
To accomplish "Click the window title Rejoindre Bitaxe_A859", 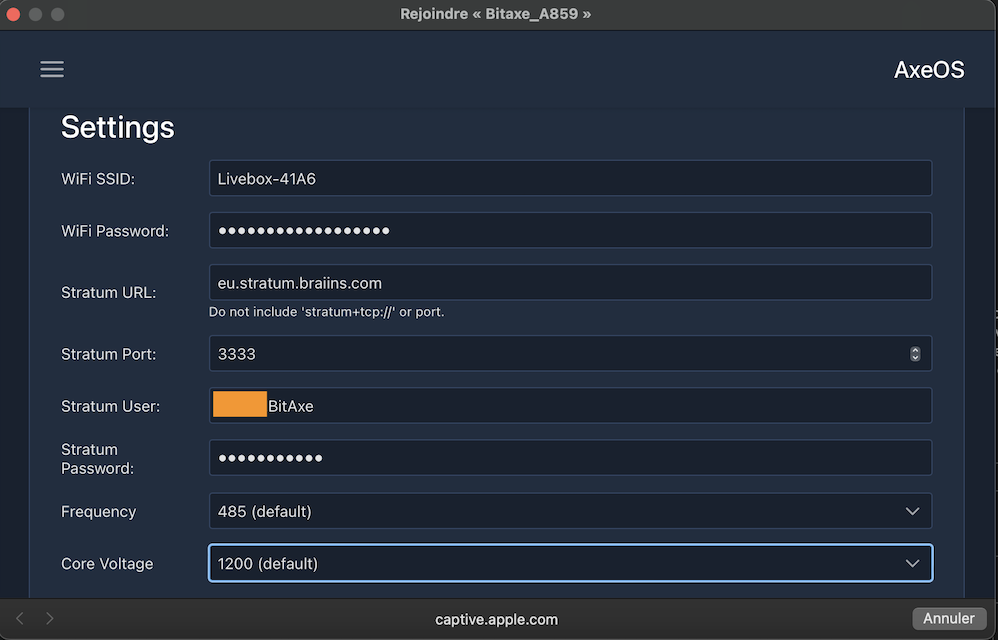I will (497, 15).
